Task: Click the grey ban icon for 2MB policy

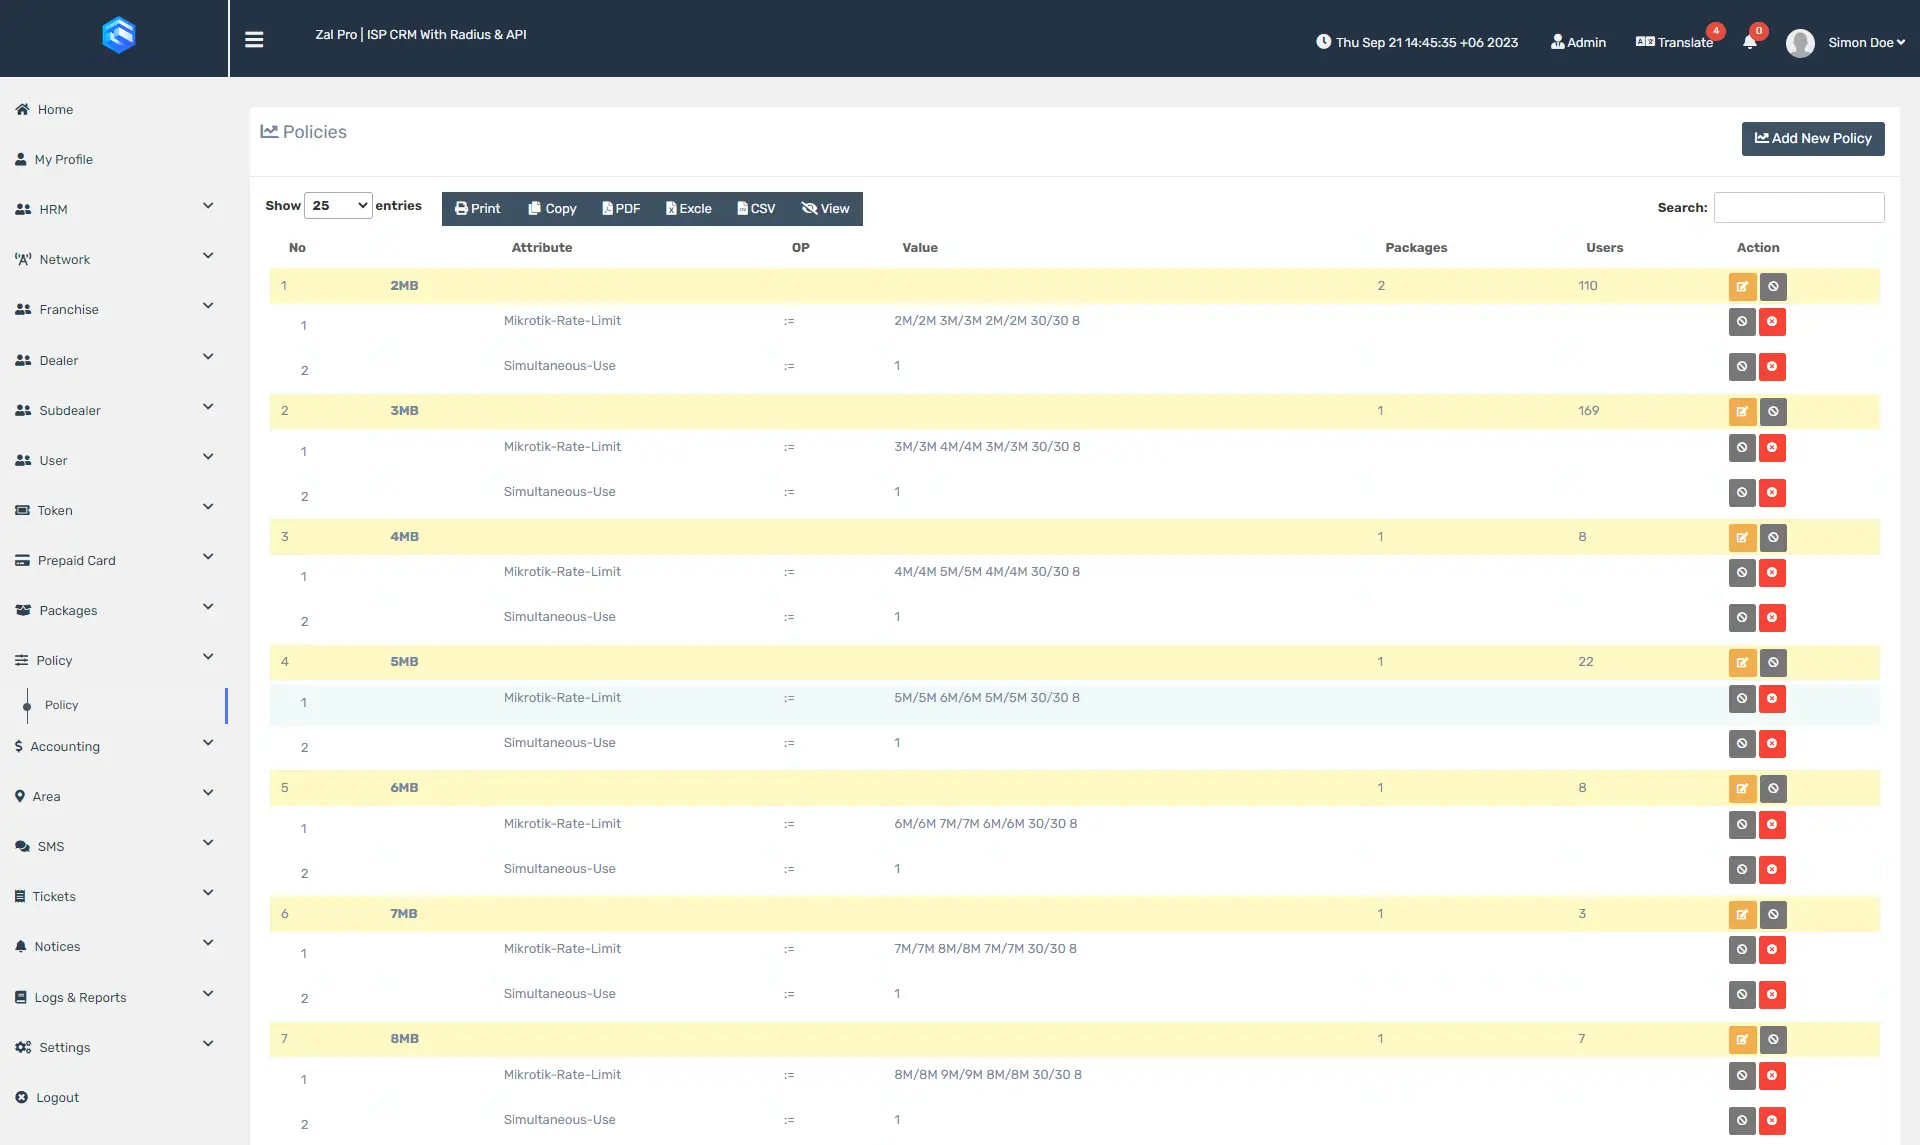Action: [1773, 287]
